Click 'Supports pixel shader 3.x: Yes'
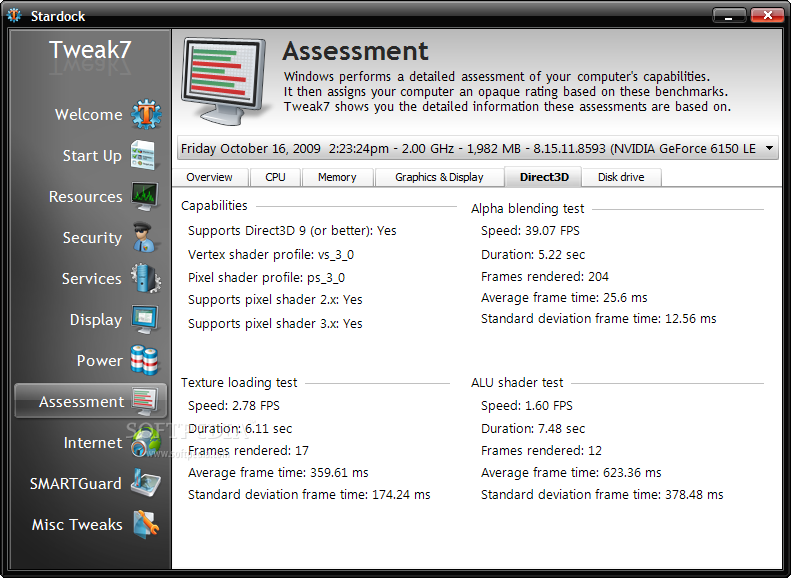Viewport: 791px width, 578px height. pyautogui.click(x=275, y=323)
